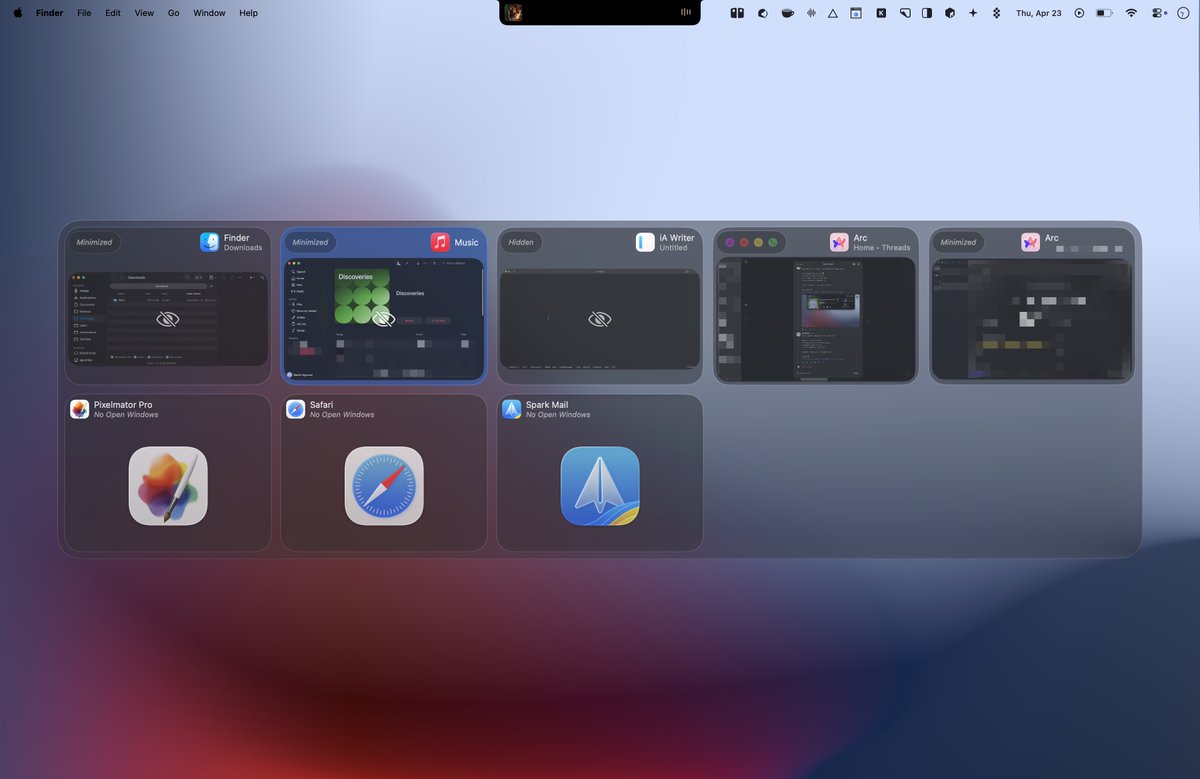Select the minimized Arc window preview
1200x779 pixels.
(x=1032, y=319)
